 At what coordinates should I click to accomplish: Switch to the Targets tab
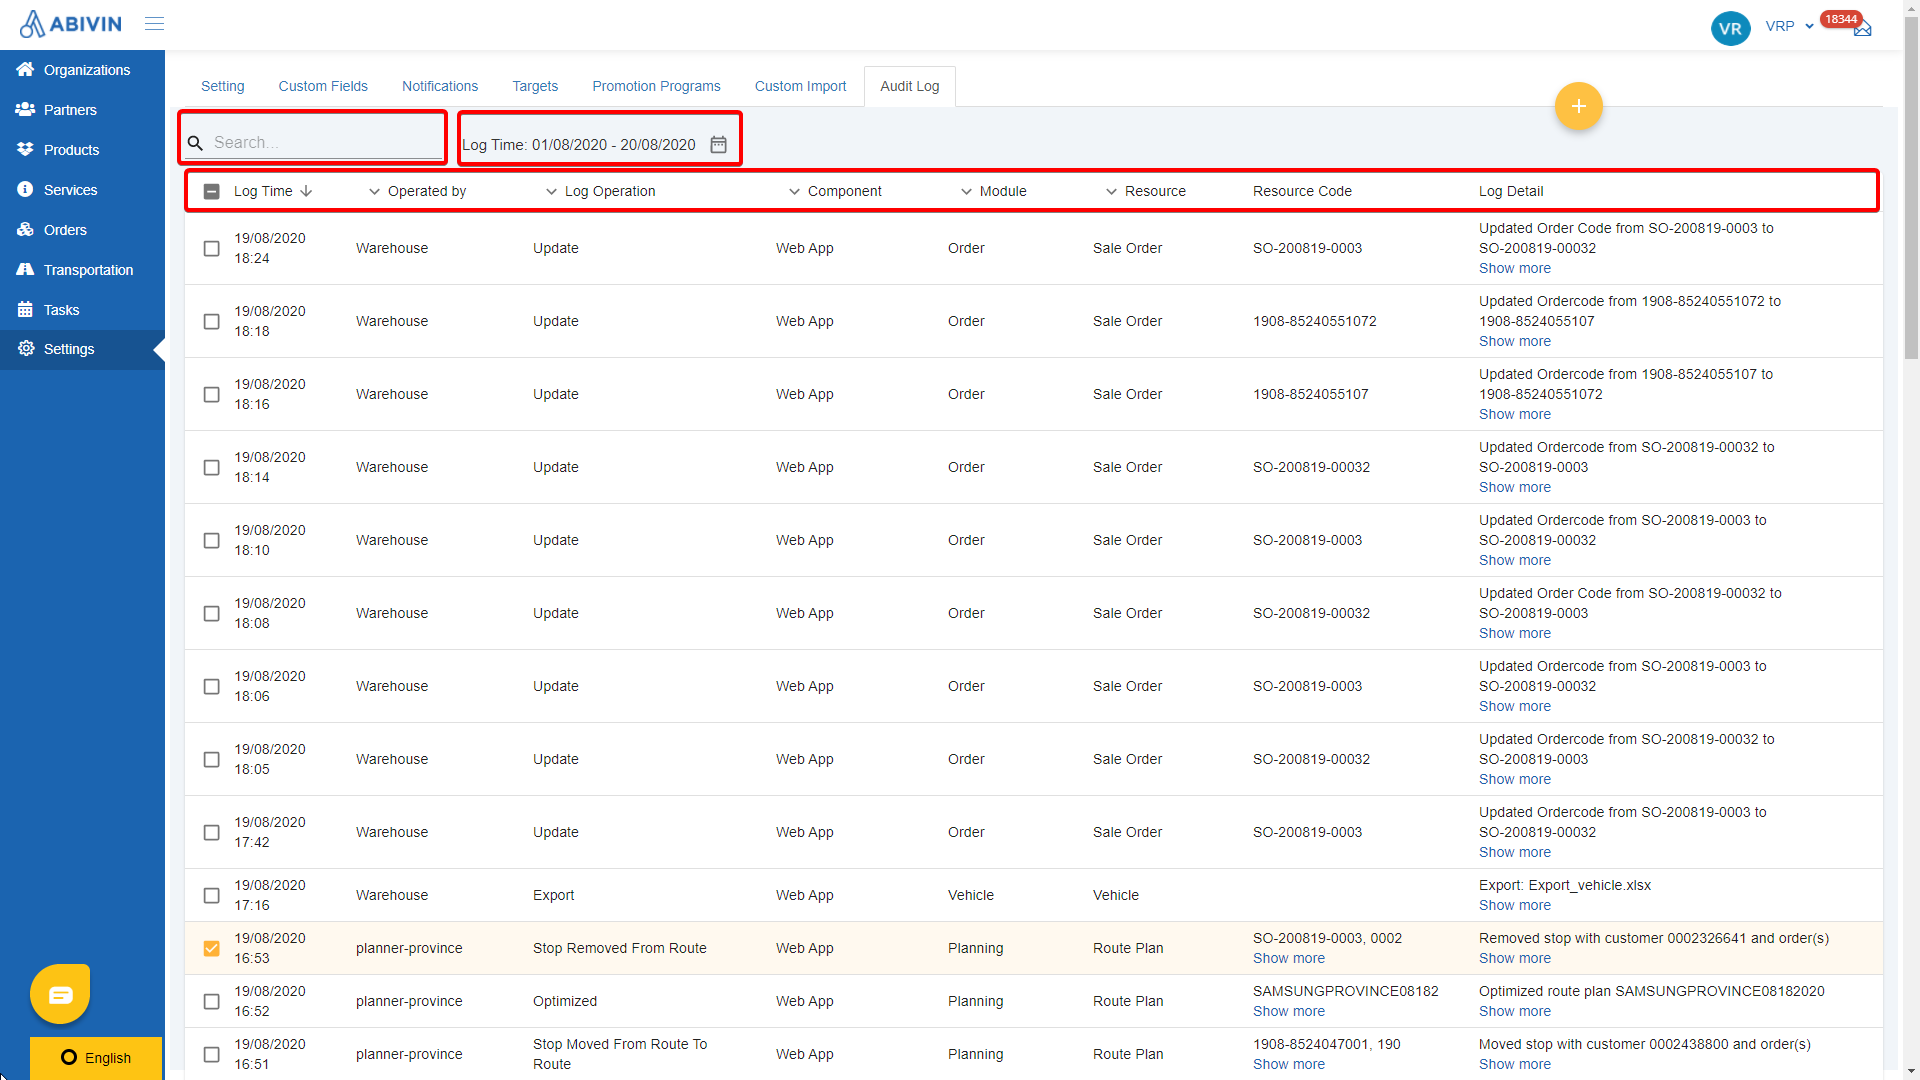coord(535,86)
